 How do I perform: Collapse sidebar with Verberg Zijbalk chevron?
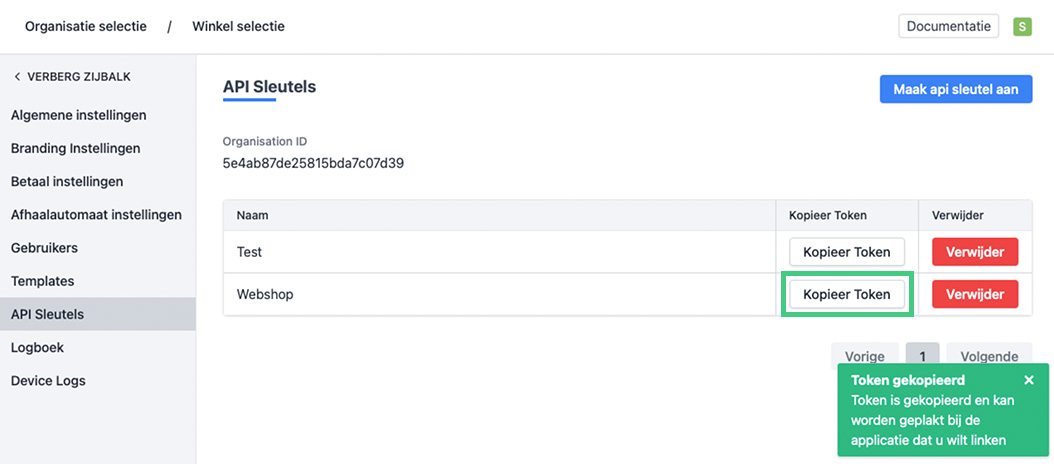[x=17, y=77]
